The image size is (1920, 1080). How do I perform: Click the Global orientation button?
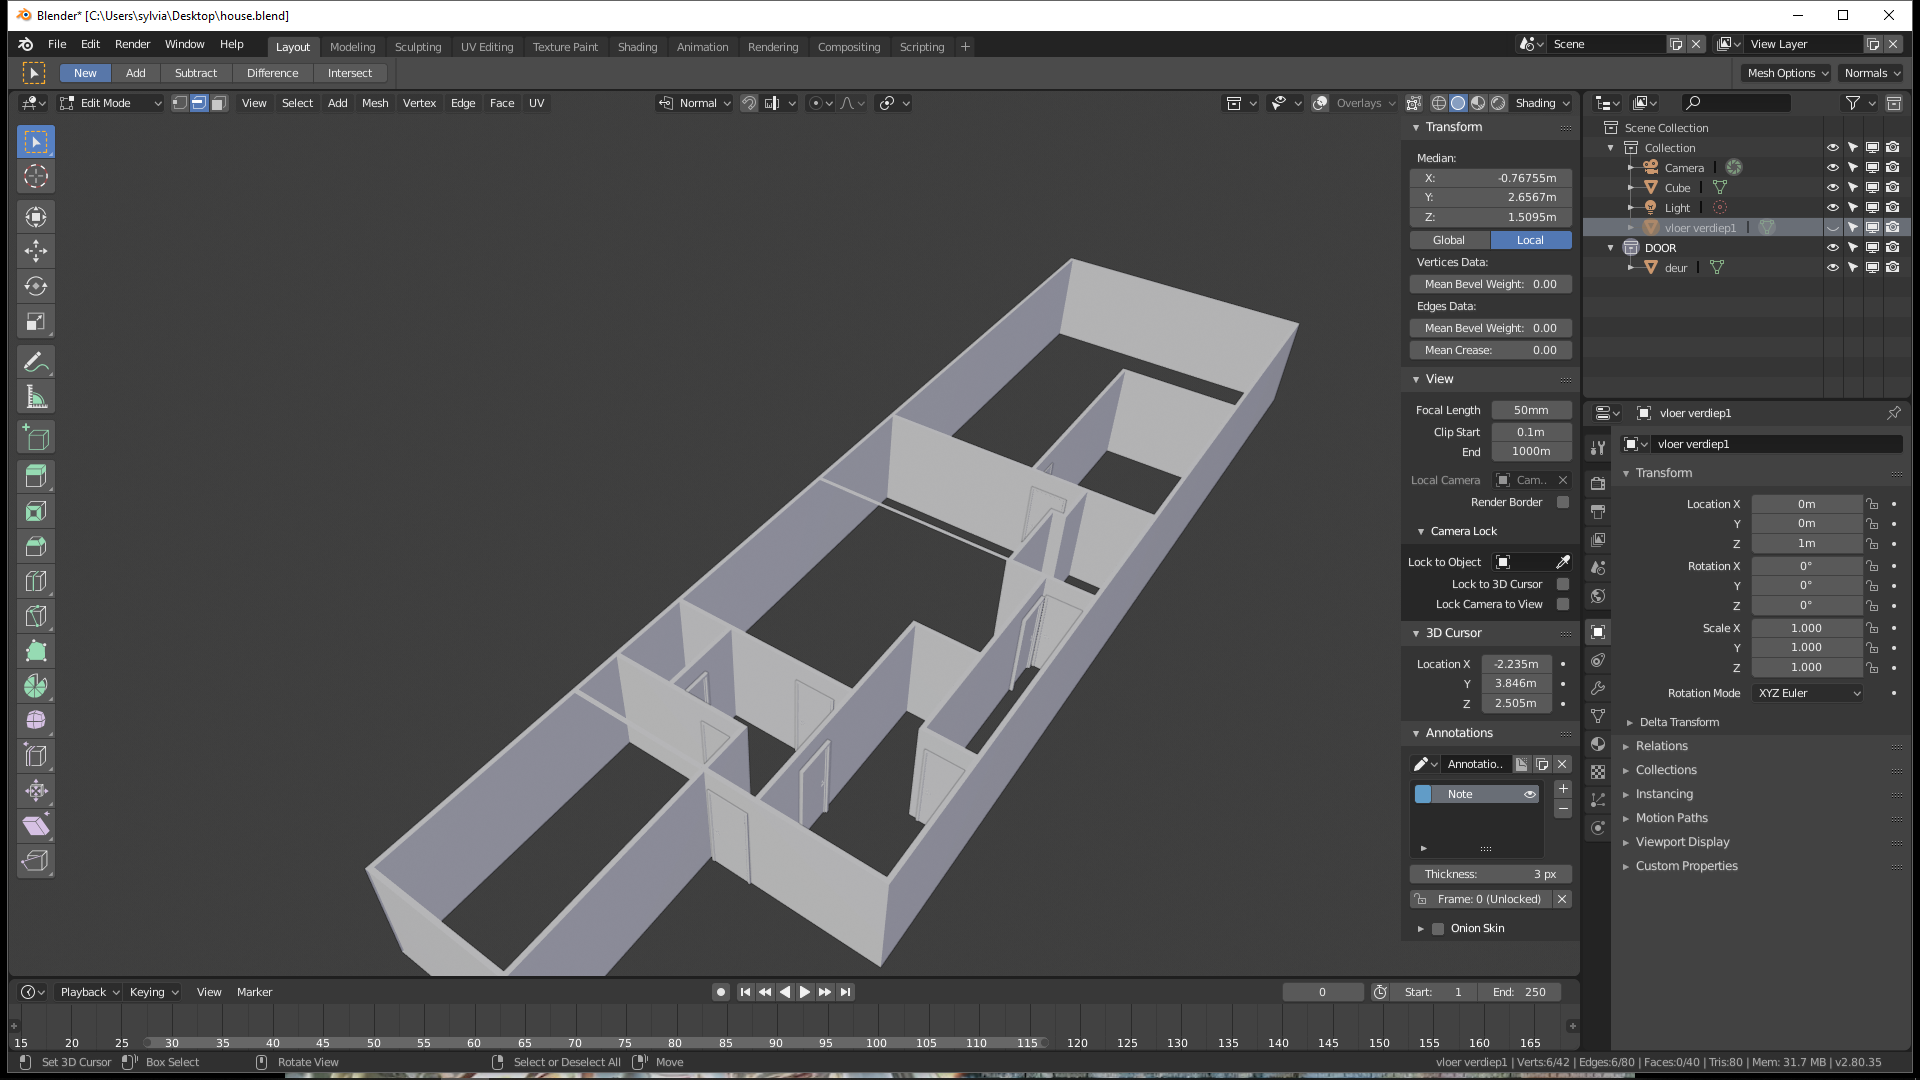pos(1449,240)
